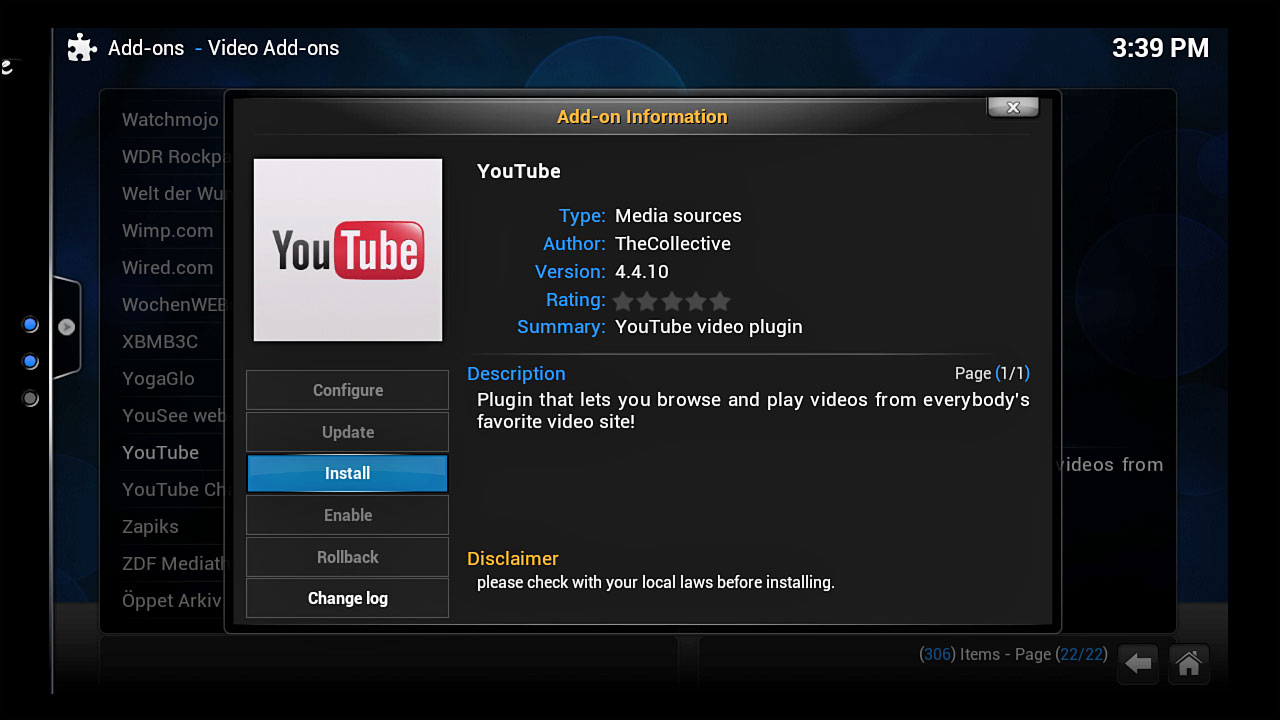Image resolution: width=1280 pixels, height=720 pixels.
Task: Select the second blue radio dot
Action: point(30,361)
